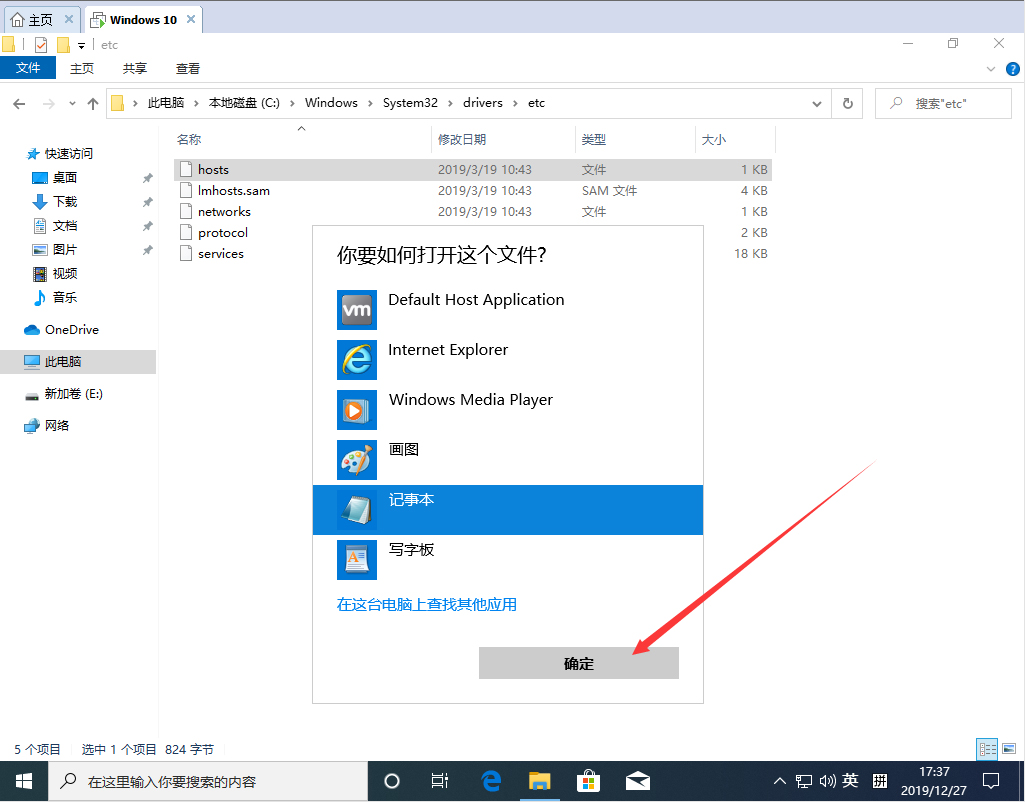Click the 搜索"etc" search box
This screenshot has height=802, width=1025.
(941, 103)
